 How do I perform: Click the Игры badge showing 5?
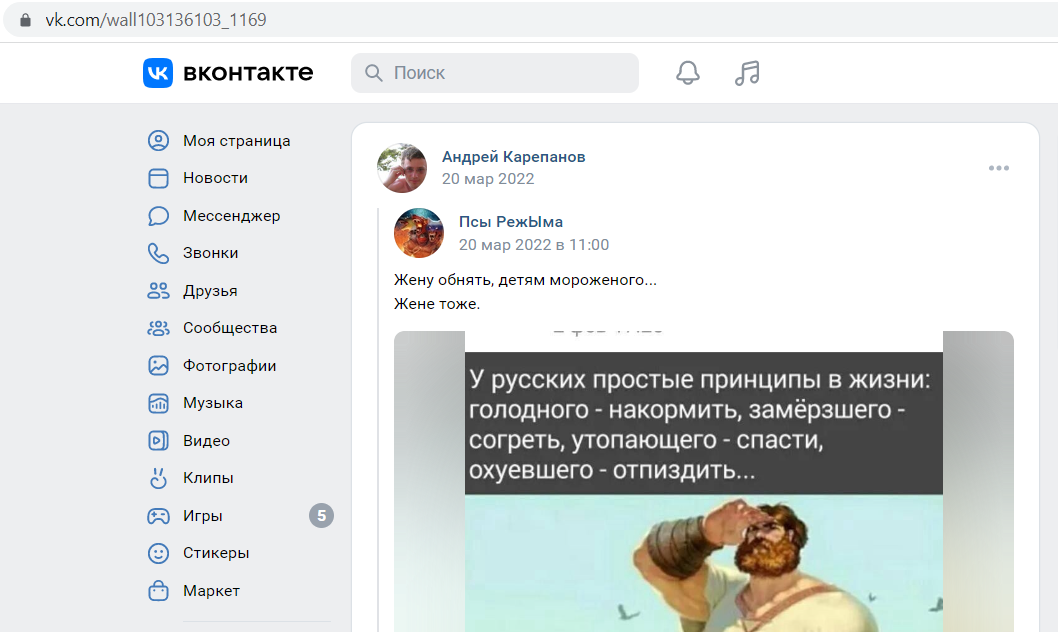321,516
